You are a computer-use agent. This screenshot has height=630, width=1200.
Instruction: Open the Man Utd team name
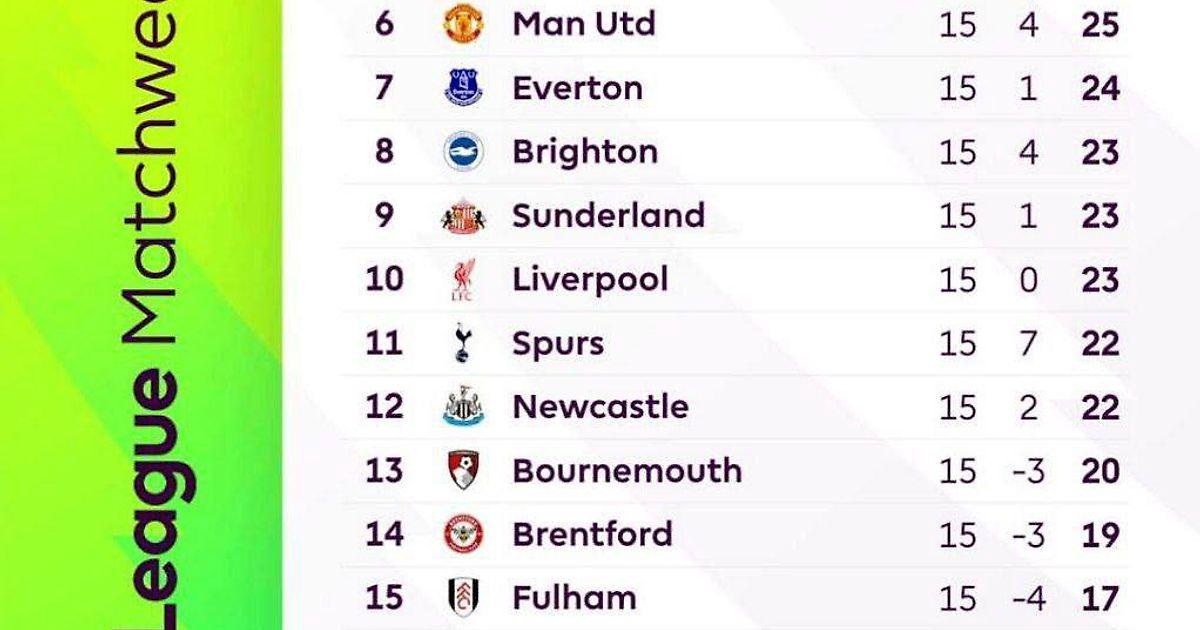[x=584, y=24]
